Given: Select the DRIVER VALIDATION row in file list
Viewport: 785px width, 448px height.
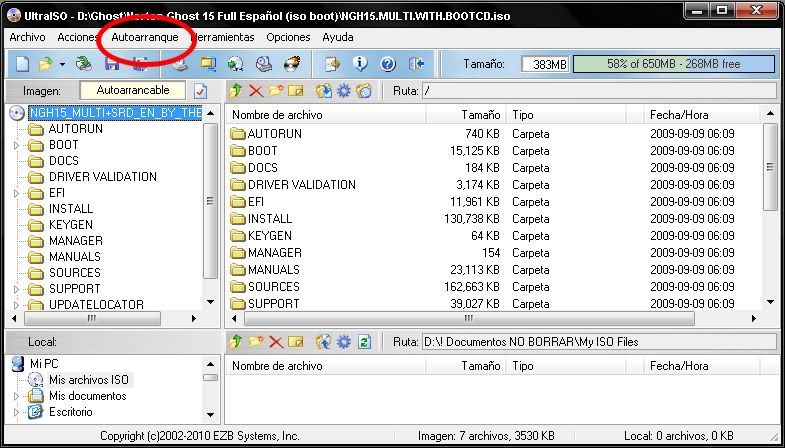Looking at the screenshot, I should (493, 185).
